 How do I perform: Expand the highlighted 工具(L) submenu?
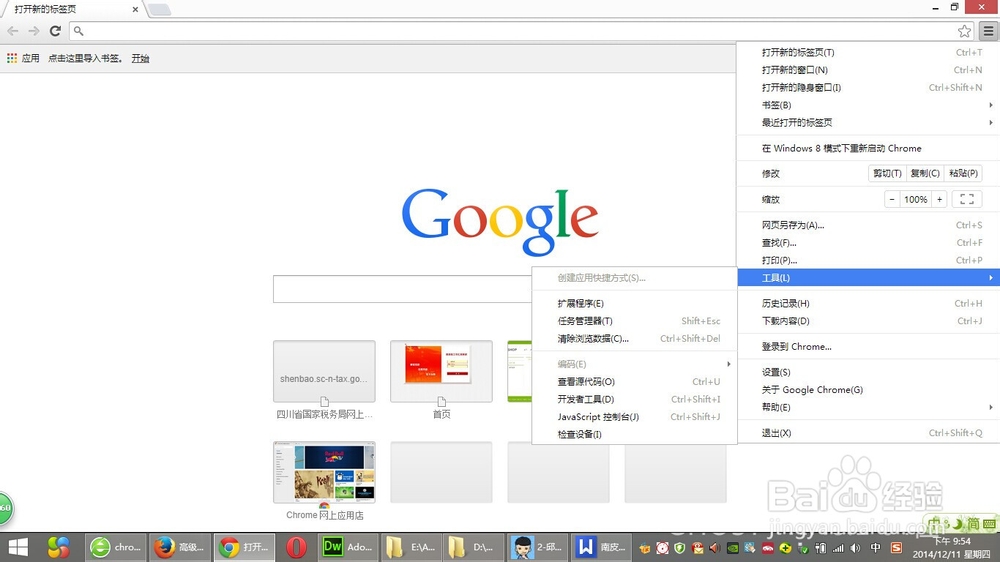click(869, 277)
